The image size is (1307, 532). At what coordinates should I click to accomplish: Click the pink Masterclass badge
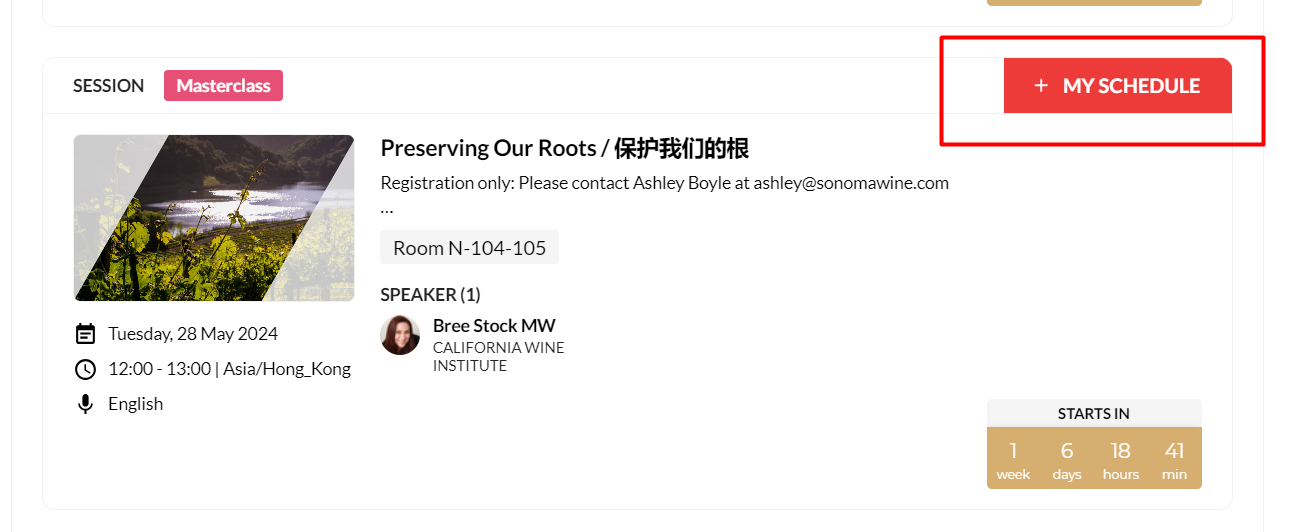(223, 86)
